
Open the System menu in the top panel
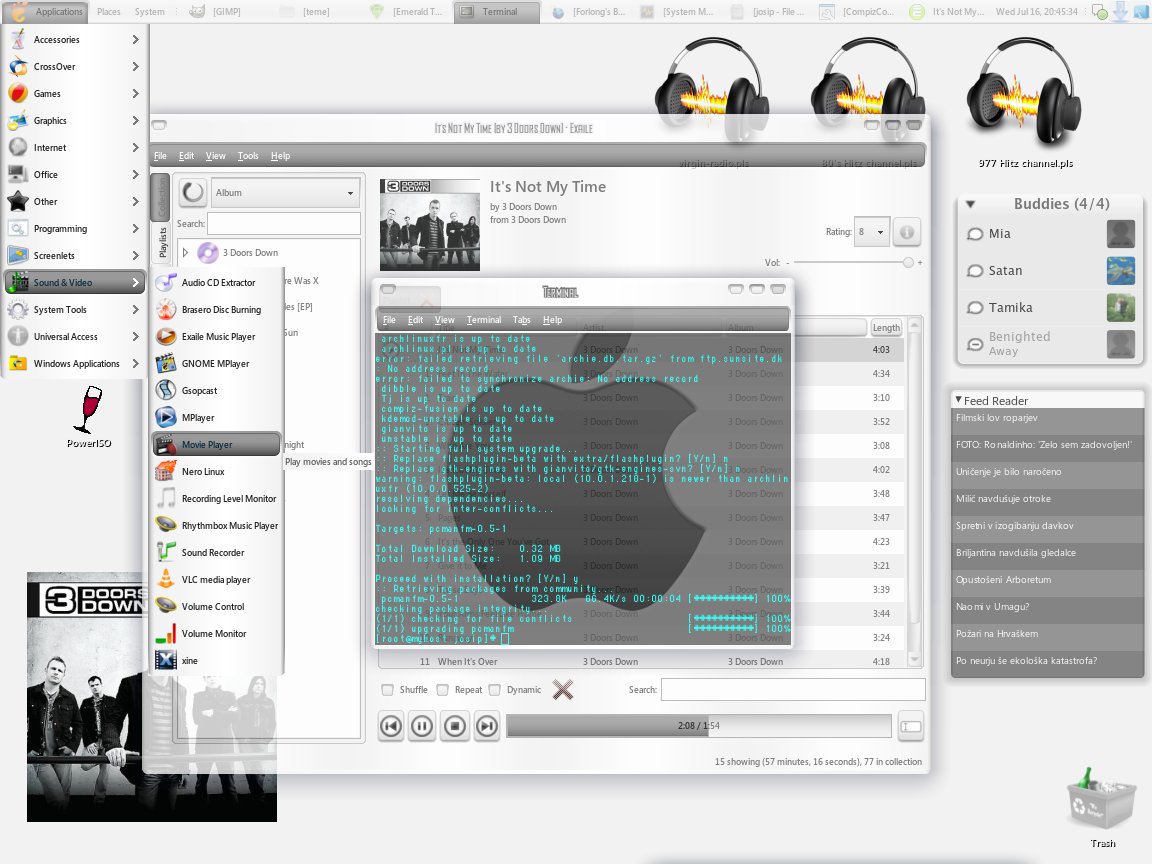tap(150, 12)
